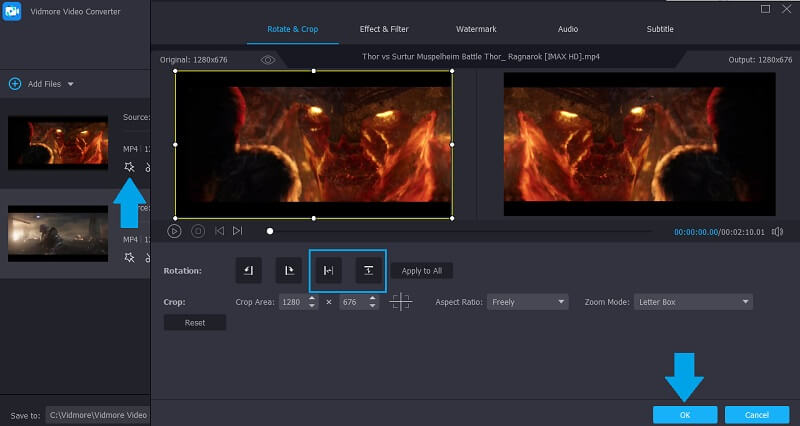Click the Apply to All button
Viewport: 800px width, 426px height.
422,270
